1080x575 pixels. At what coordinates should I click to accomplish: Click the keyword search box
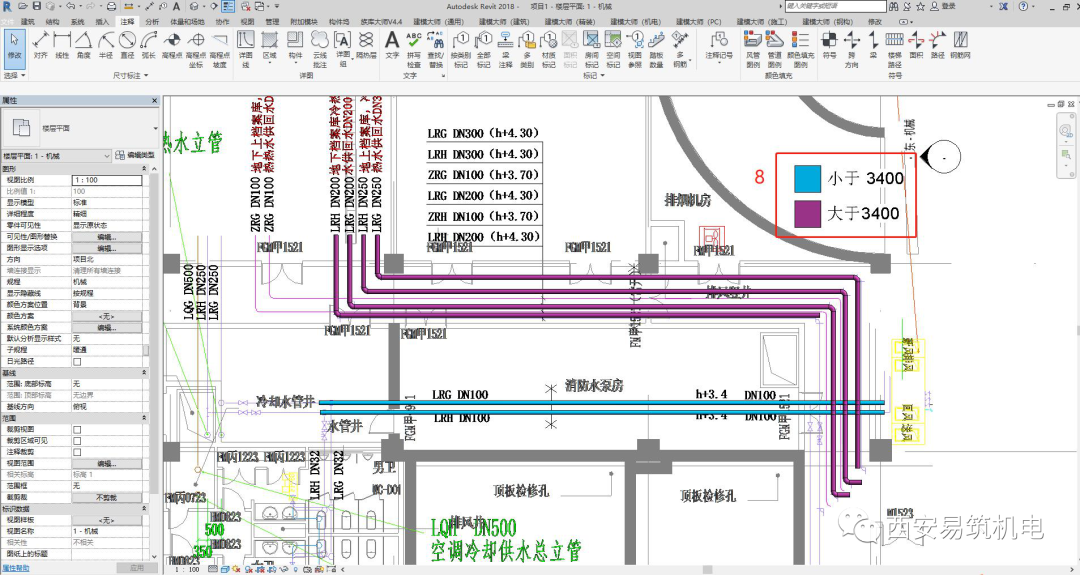click(835, 6)
